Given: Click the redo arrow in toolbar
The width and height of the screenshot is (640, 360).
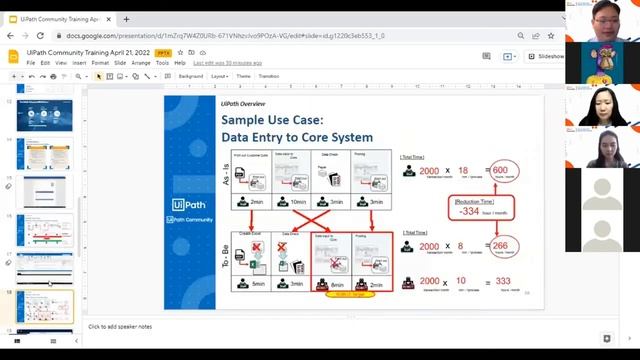Looking at the screenshot, I should 42,76.
